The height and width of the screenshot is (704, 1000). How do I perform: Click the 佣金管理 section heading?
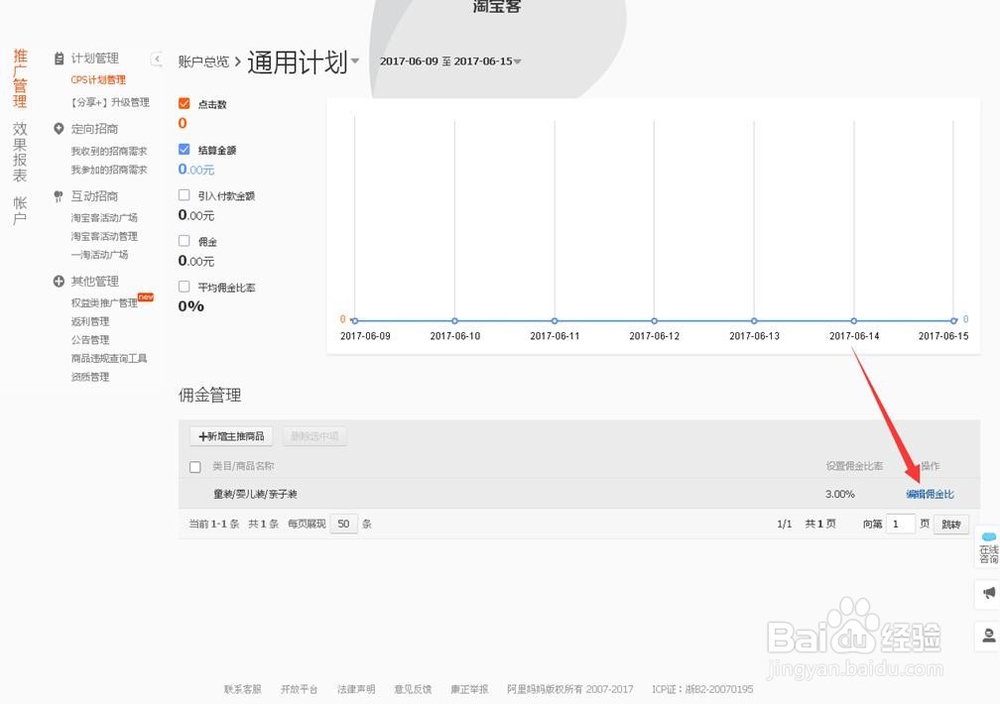click(210, 395)
